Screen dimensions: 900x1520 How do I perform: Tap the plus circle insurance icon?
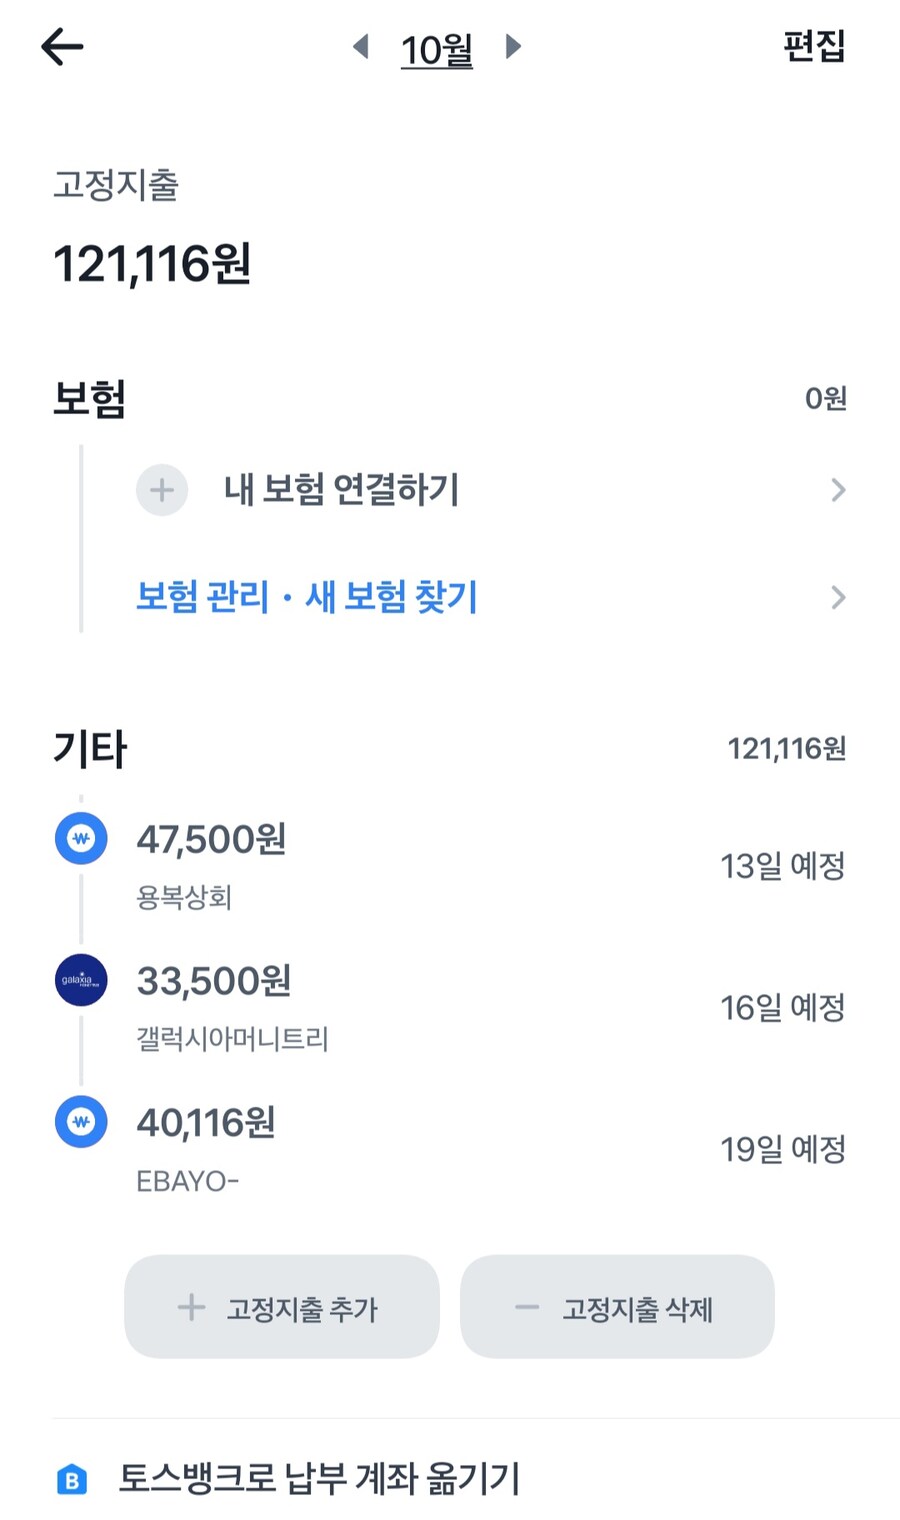click(x=162, y=490)
